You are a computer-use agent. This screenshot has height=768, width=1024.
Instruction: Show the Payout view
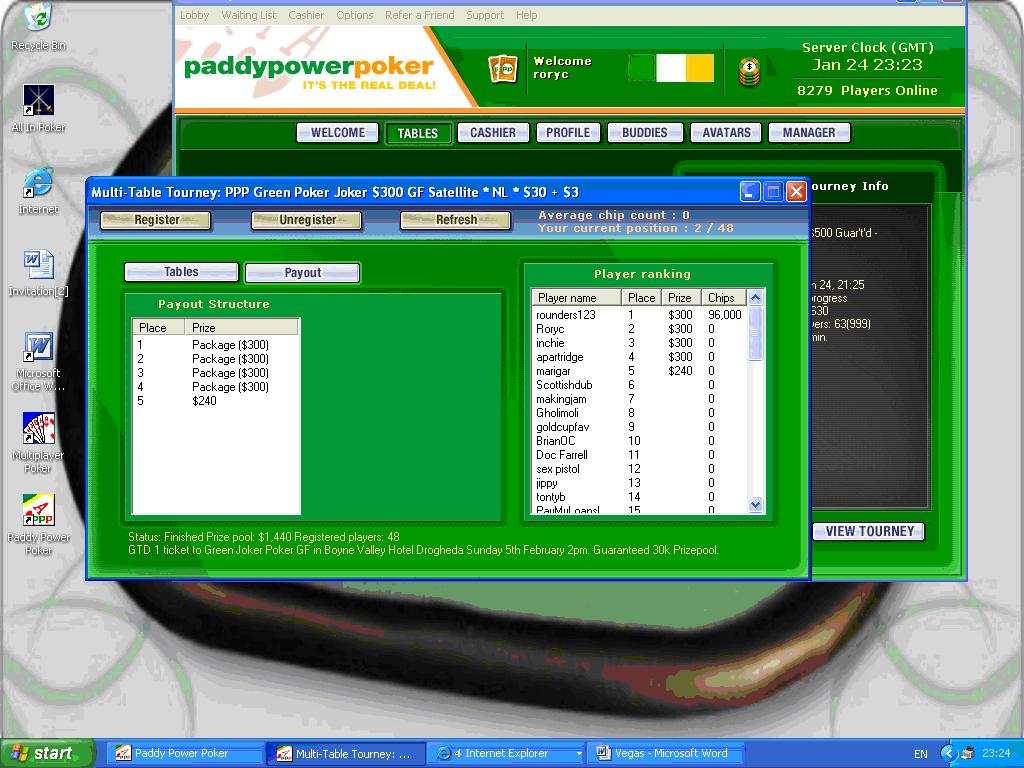[302, 273]
